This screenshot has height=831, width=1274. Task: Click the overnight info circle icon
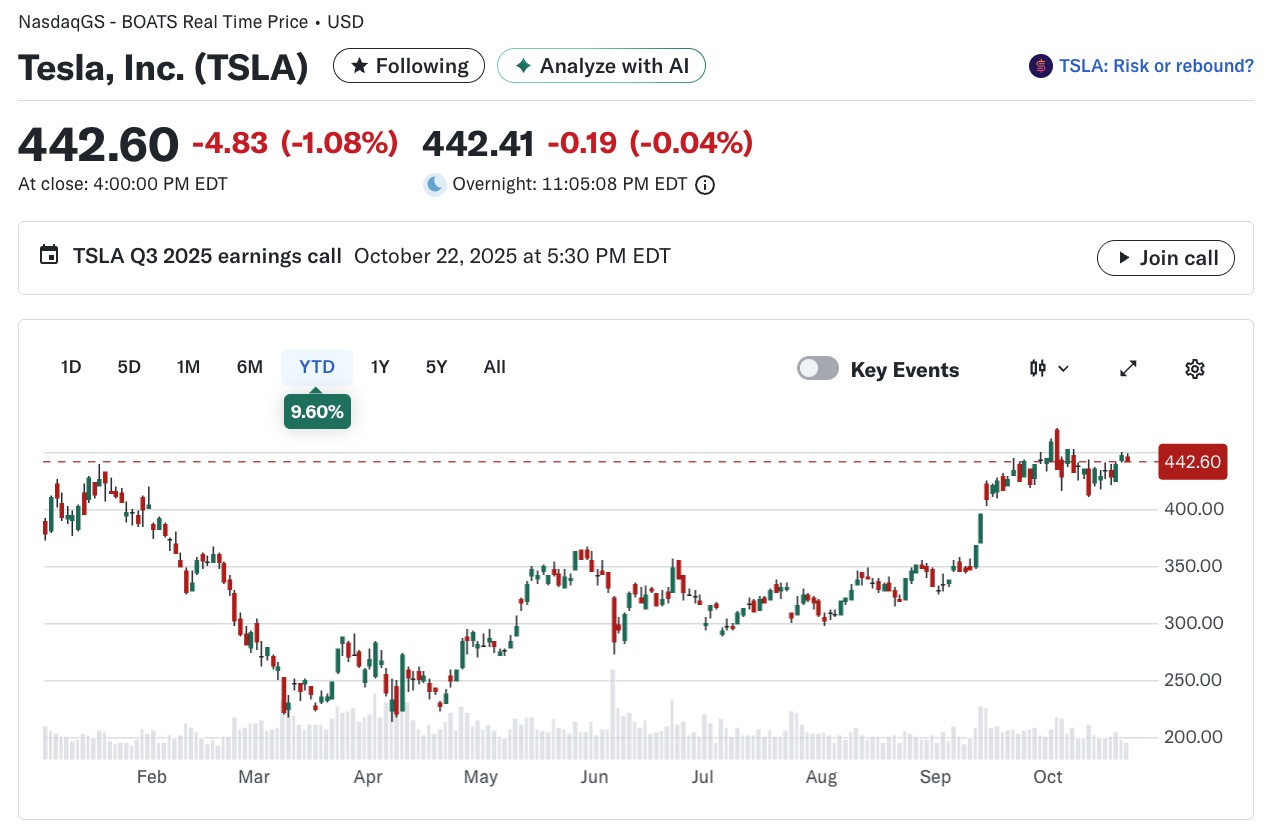pos(705,185)
